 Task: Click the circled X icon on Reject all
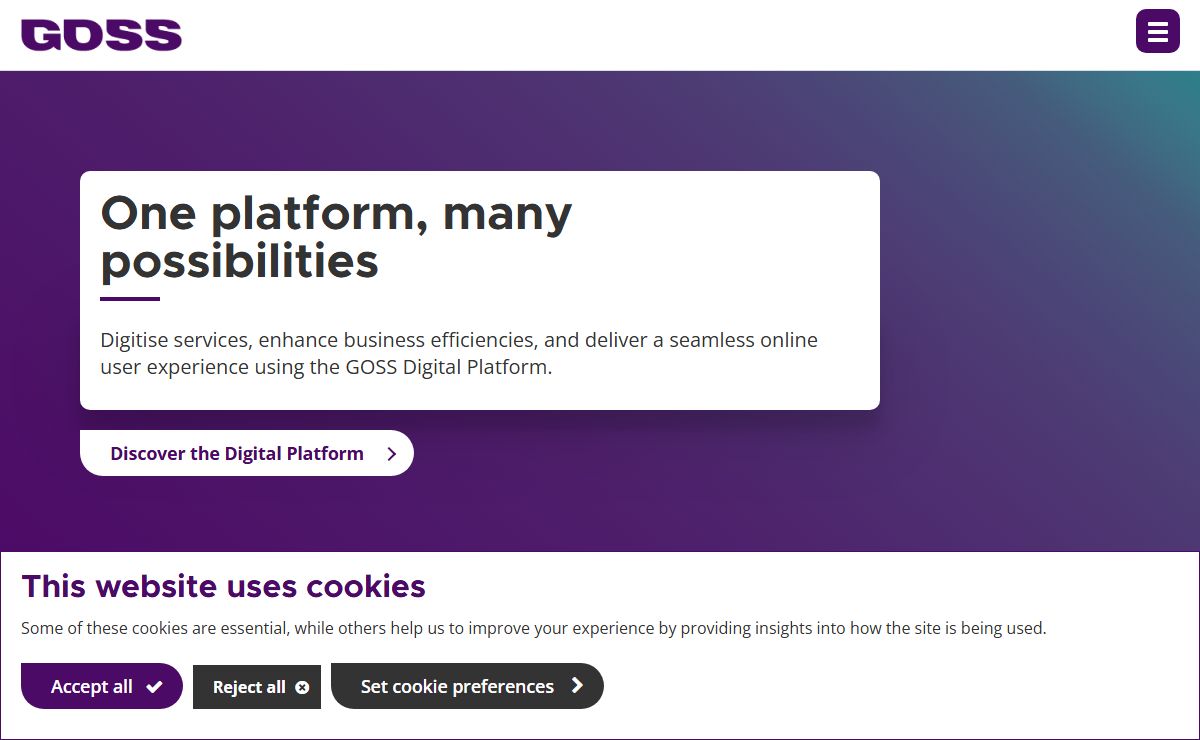pyautogui.click(x=302, y=688)
